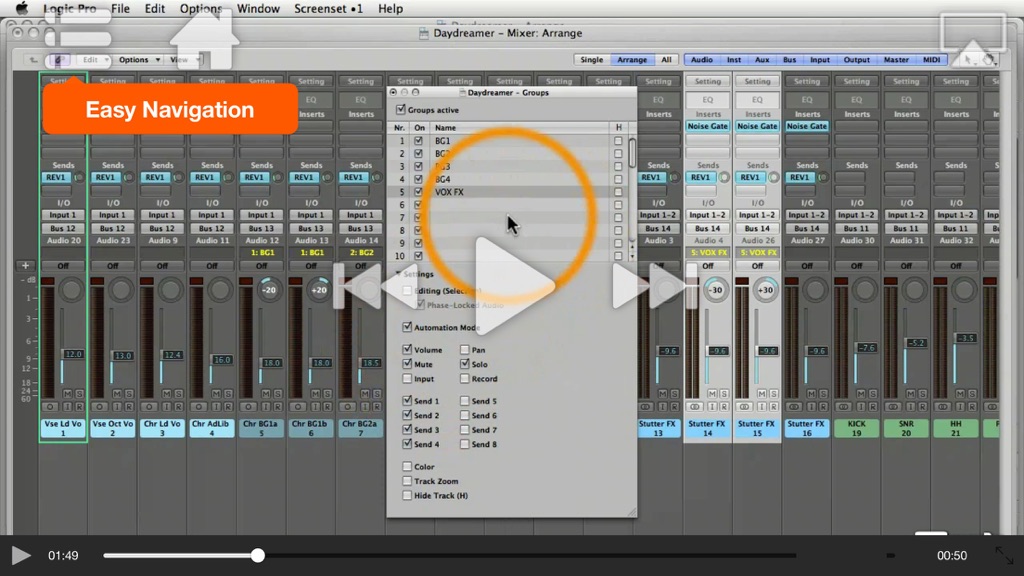
Task: Skip to next video with the overlay icon
Action: 654,285
